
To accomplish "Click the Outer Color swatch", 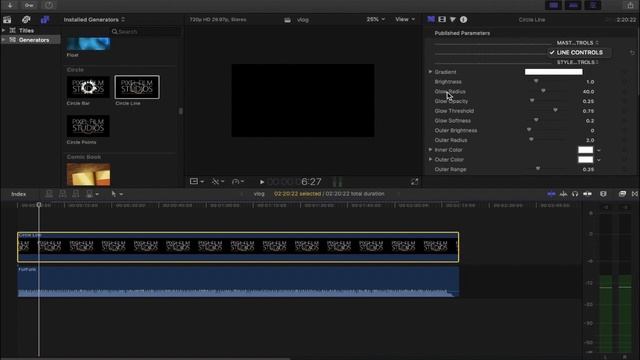I will click(585, 160).
